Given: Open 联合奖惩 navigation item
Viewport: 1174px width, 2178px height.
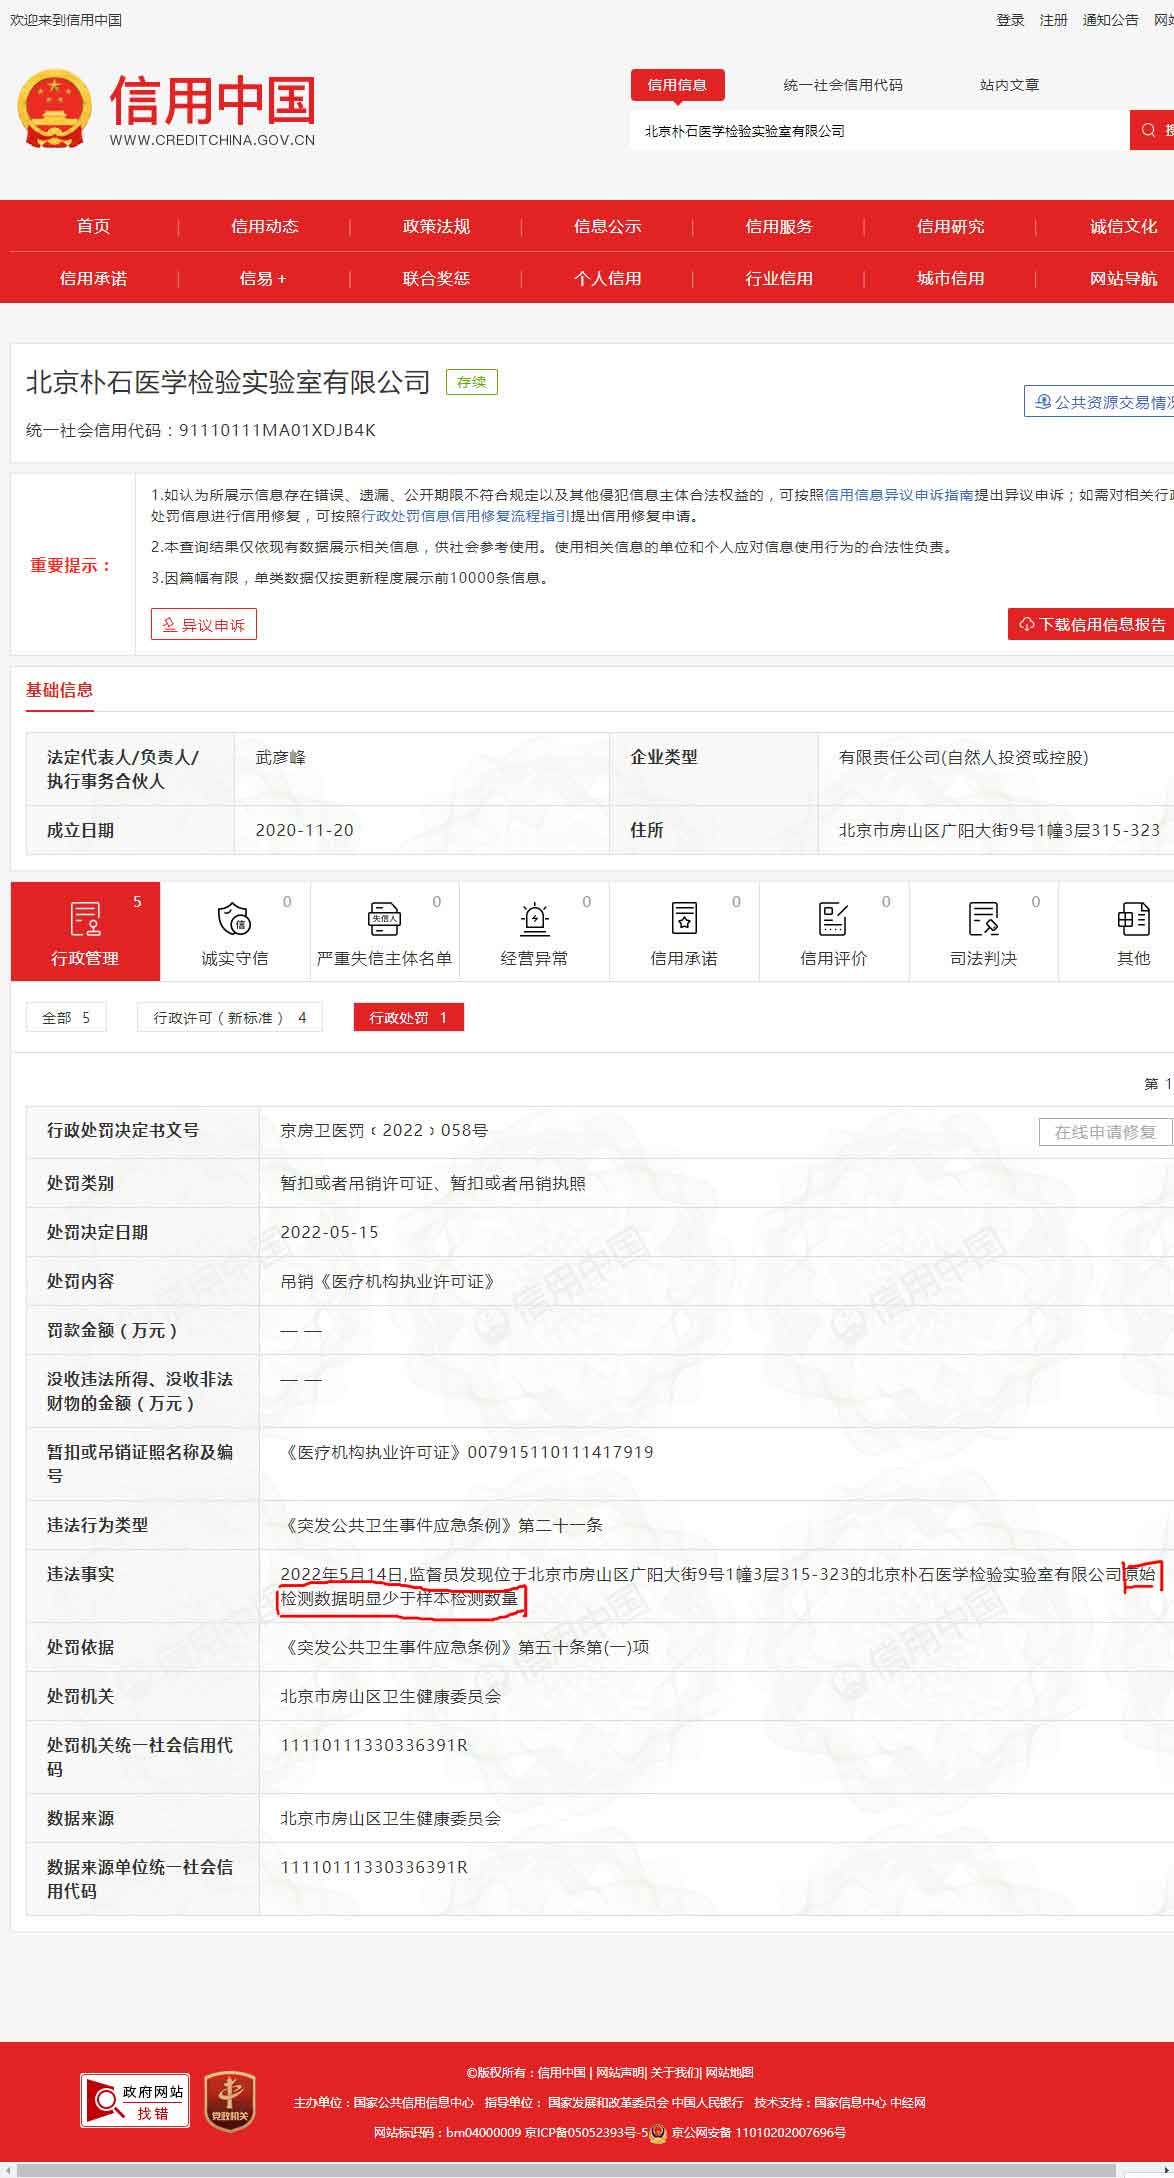Looking at the screenshot, I should (436, 278).
